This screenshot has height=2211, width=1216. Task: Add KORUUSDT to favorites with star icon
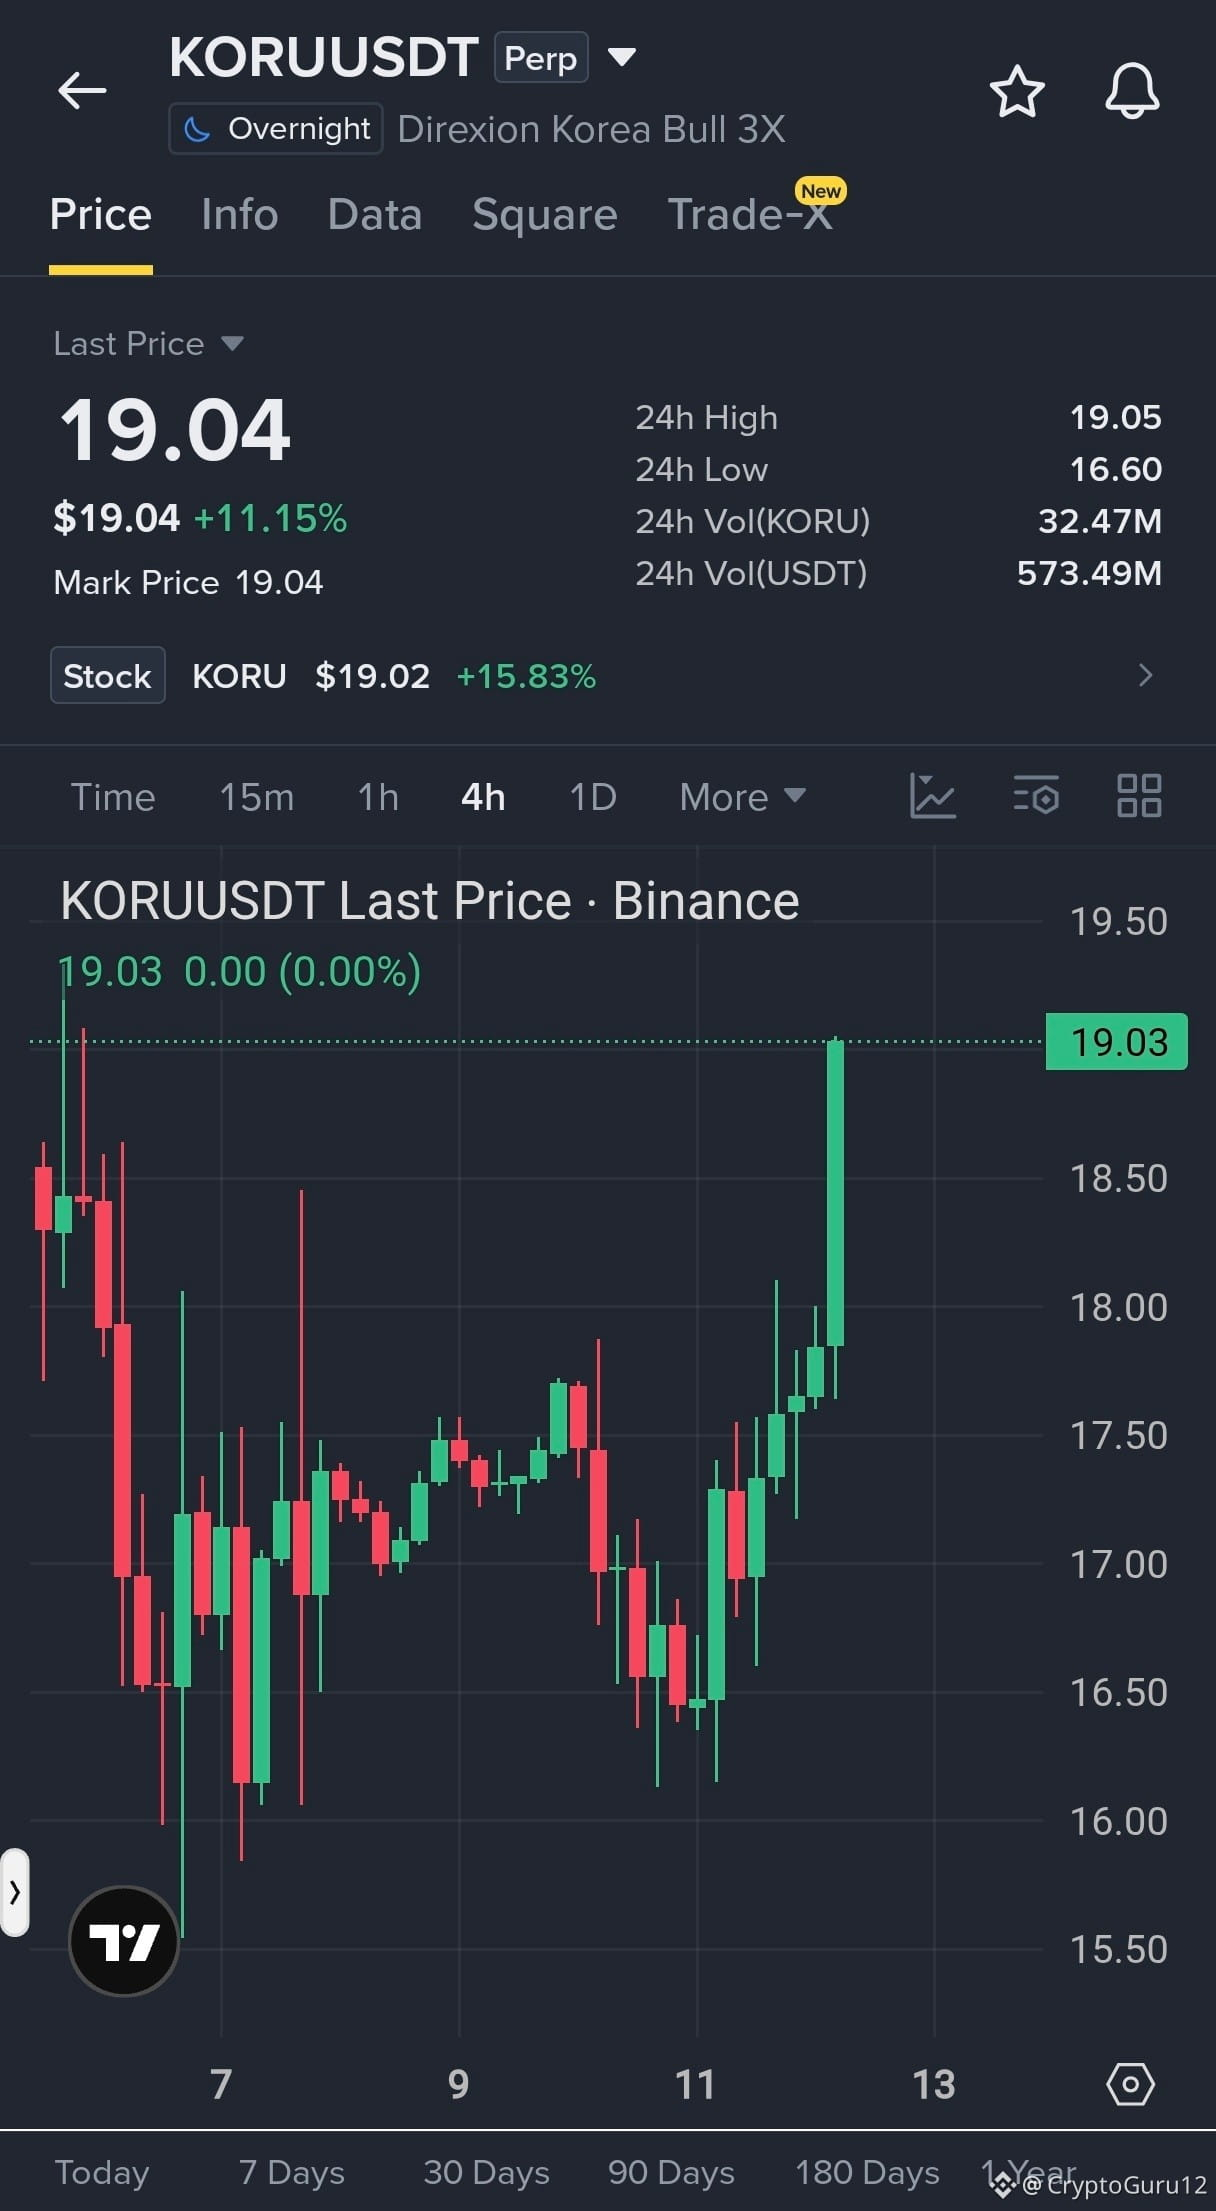[x=1017, y=92]
